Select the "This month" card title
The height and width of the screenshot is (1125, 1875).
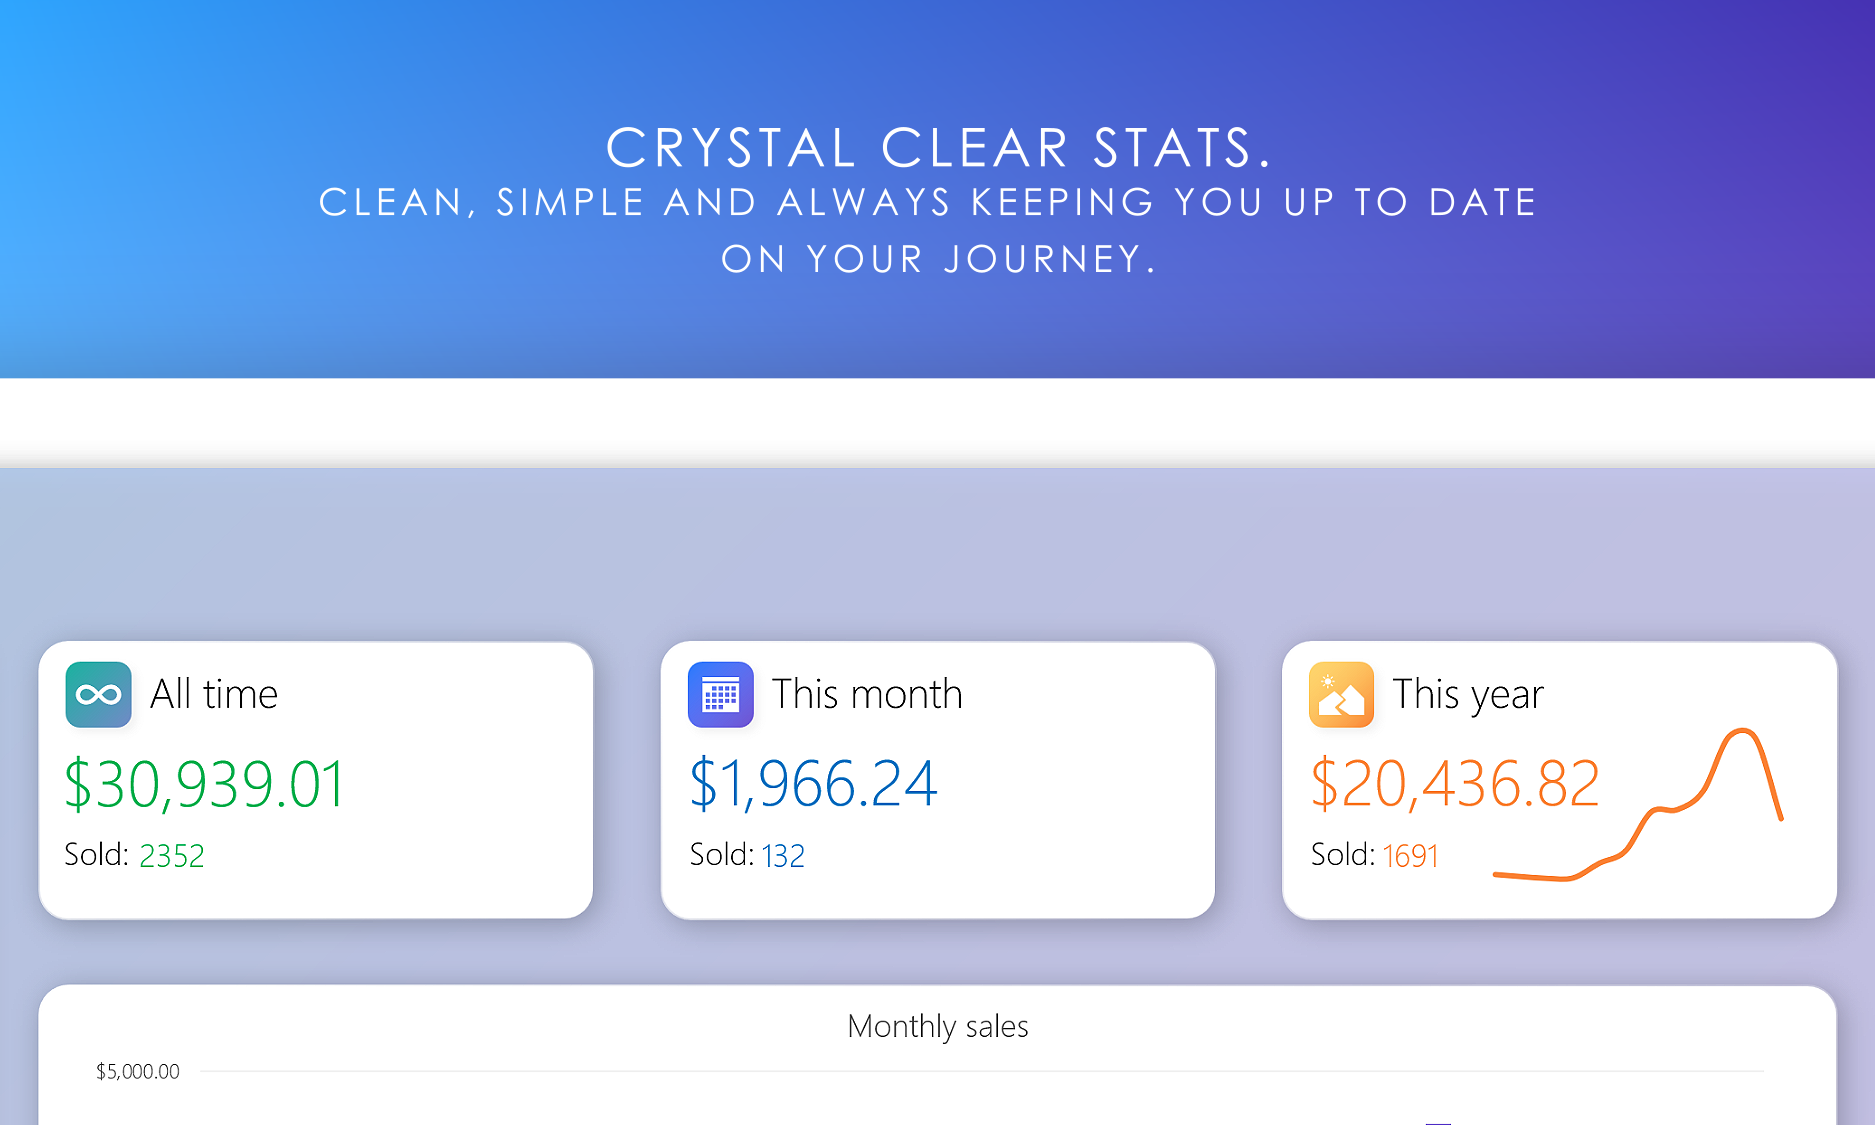[x=867, y=694]
